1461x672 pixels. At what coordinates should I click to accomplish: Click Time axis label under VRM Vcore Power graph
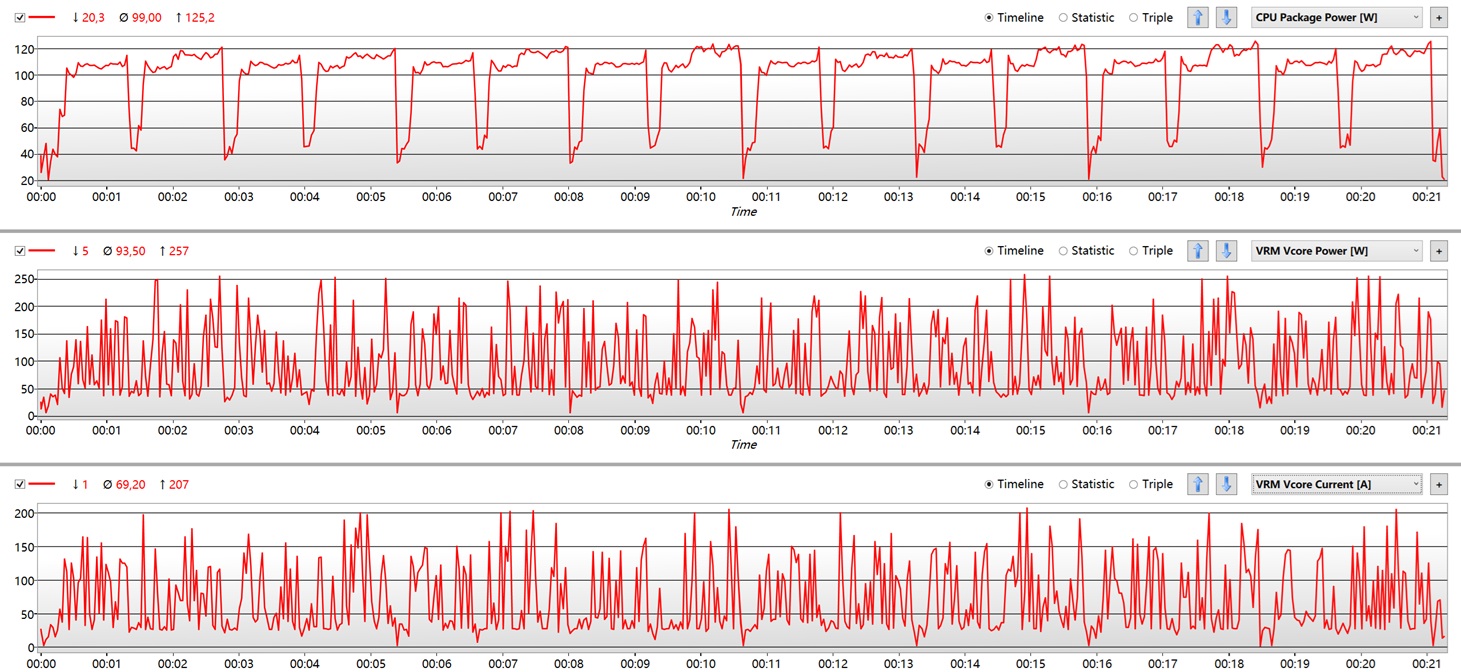click(743, 444)
